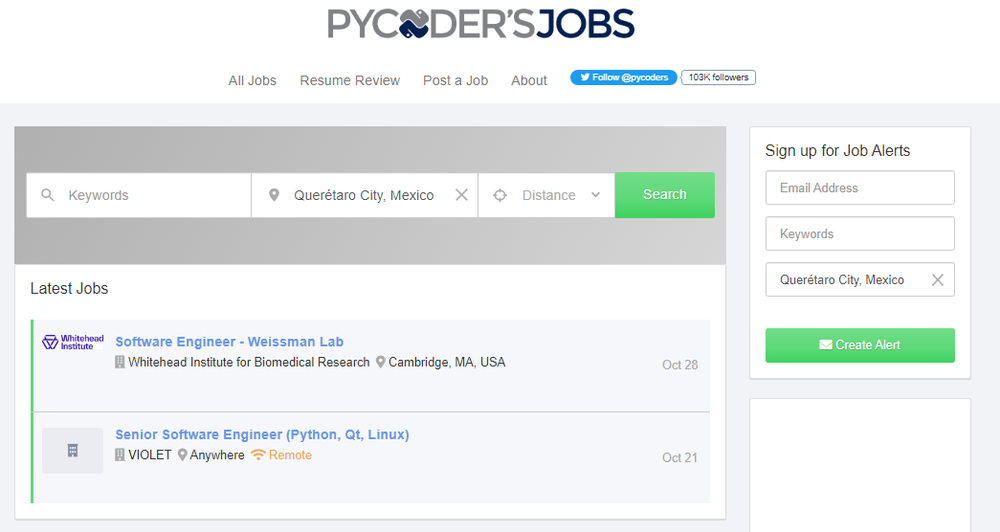Focus the Keywords field in Job Alerts
The image size is (1000, 532).
860,233
